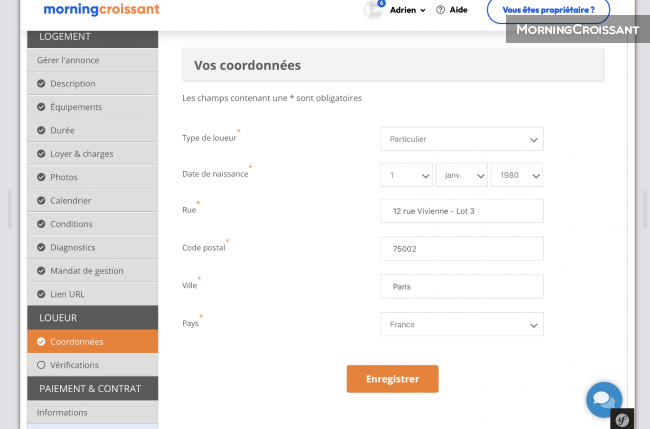Open the blue chat bubble widget
Image resolution: width=650 pixels, height=429 pixels.
click(x=603, y=398)
